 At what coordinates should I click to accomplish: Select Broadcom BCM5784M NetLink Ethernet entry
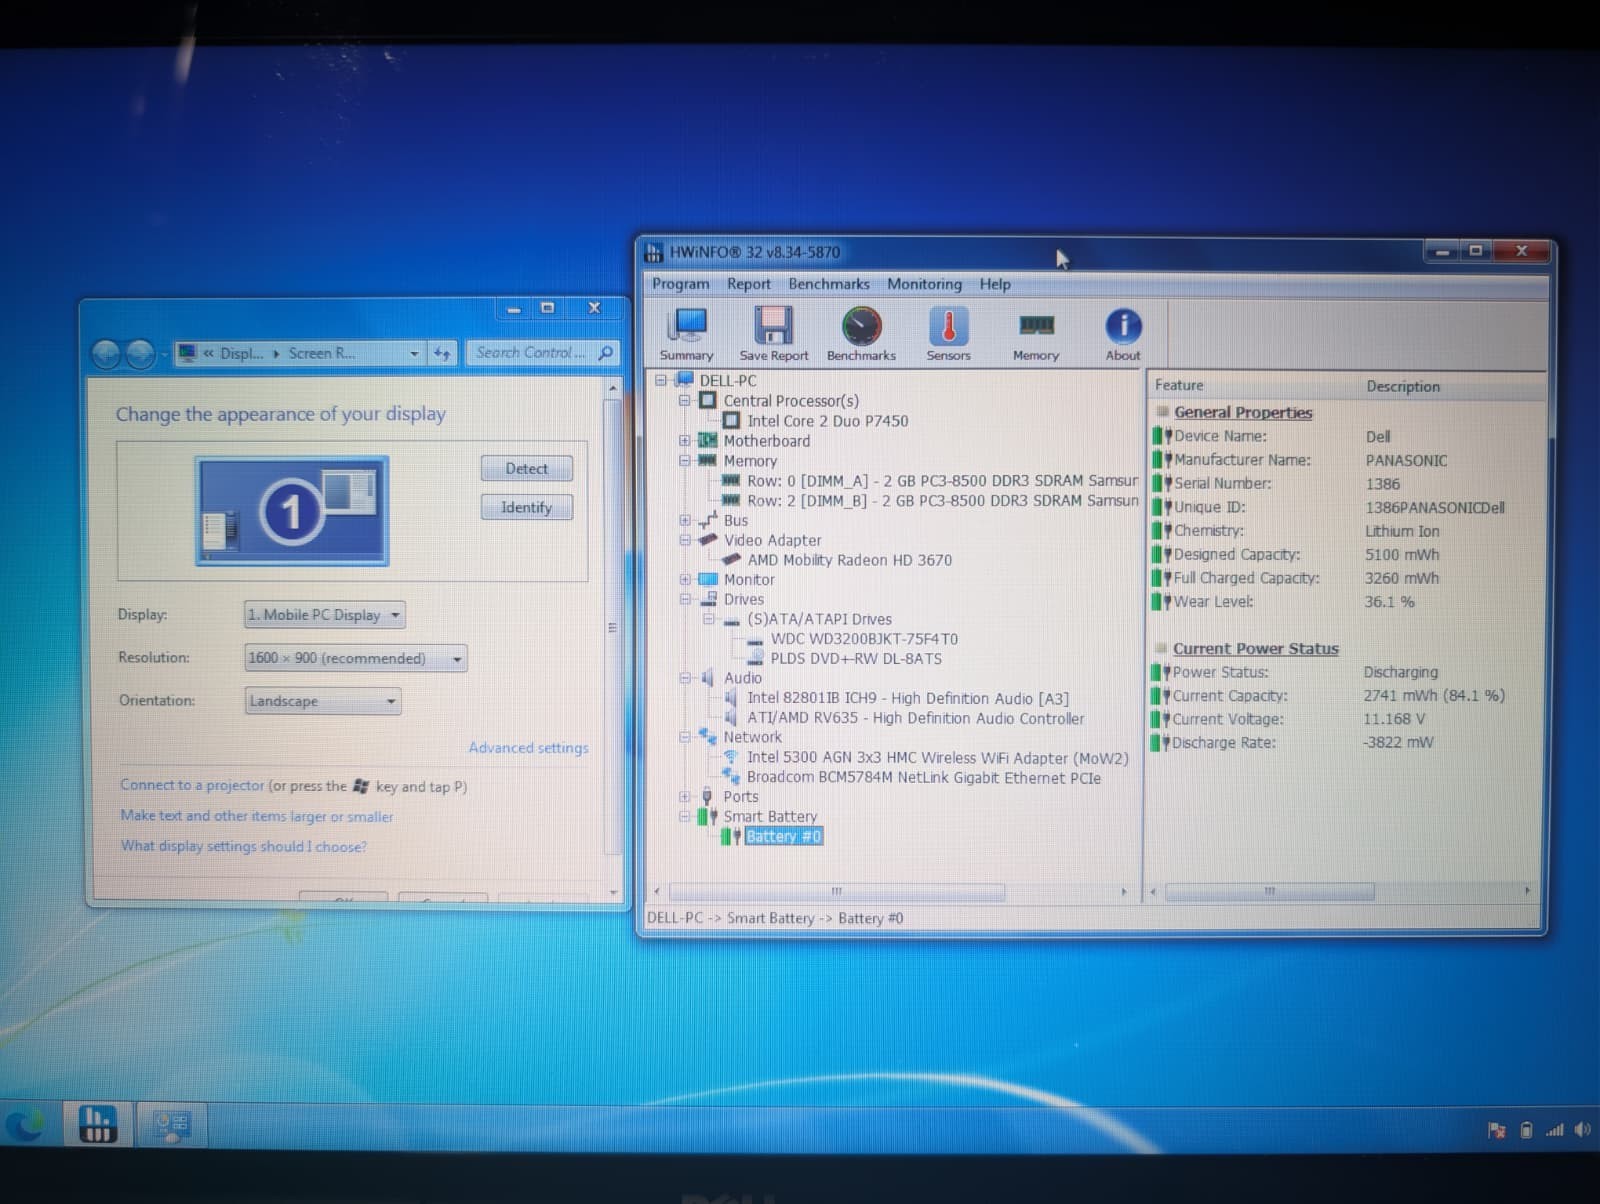click(924, 778)
